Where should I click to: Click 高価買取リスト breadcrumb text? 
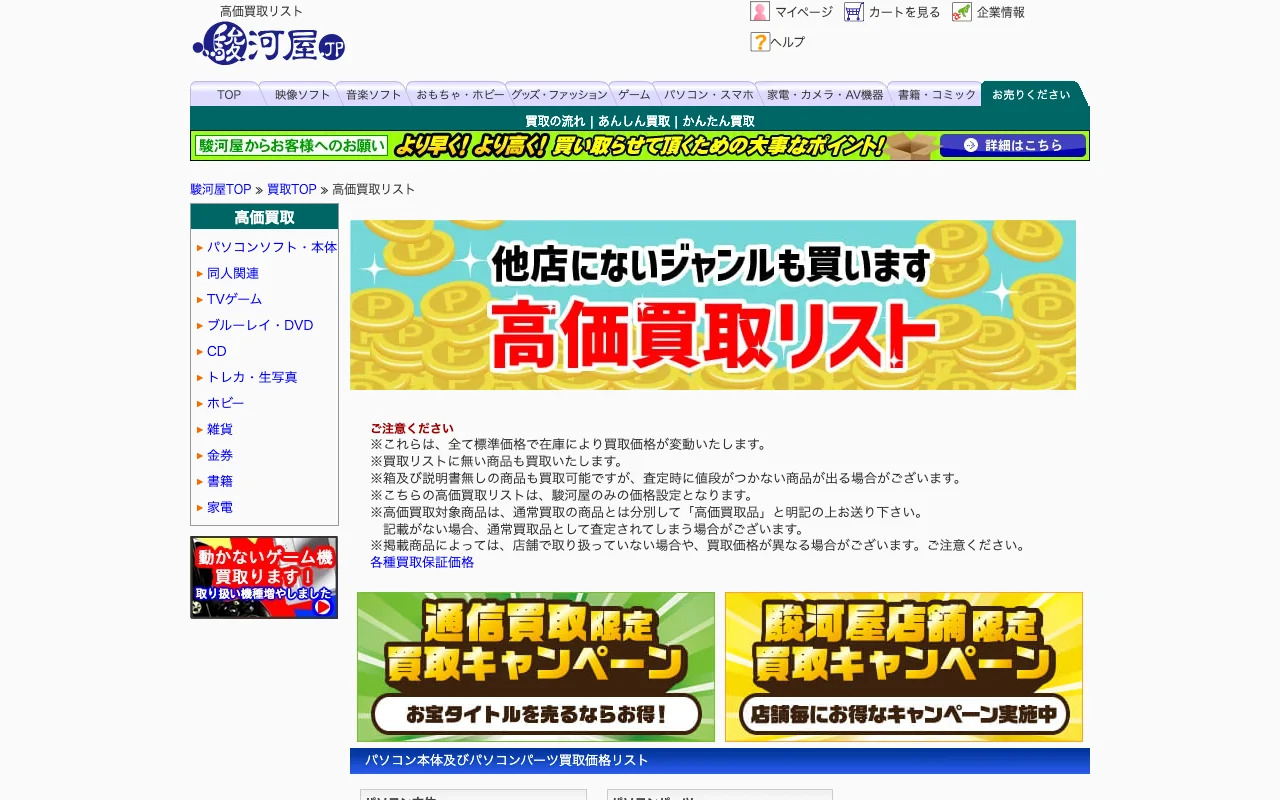373,189
